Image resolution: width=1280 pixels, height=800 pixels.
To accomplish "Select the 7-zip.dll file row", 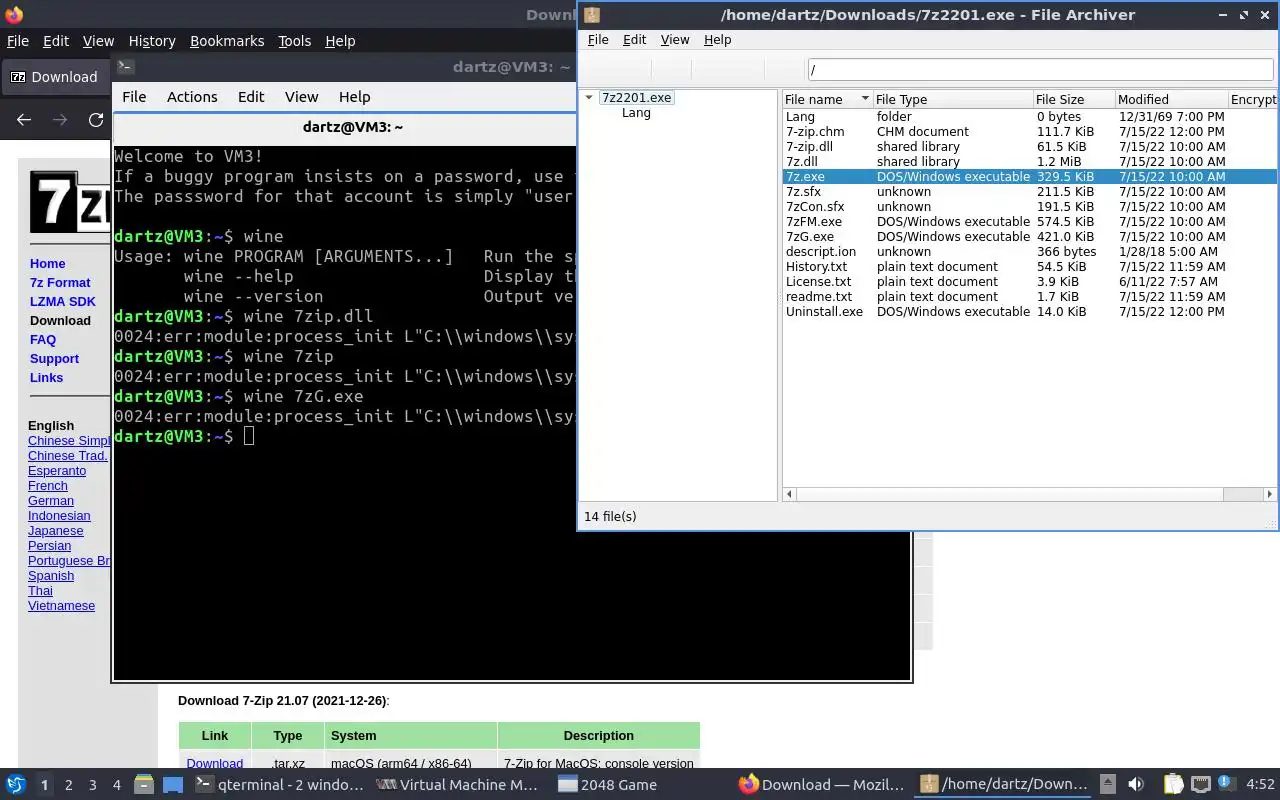I will click(1030, 147).
